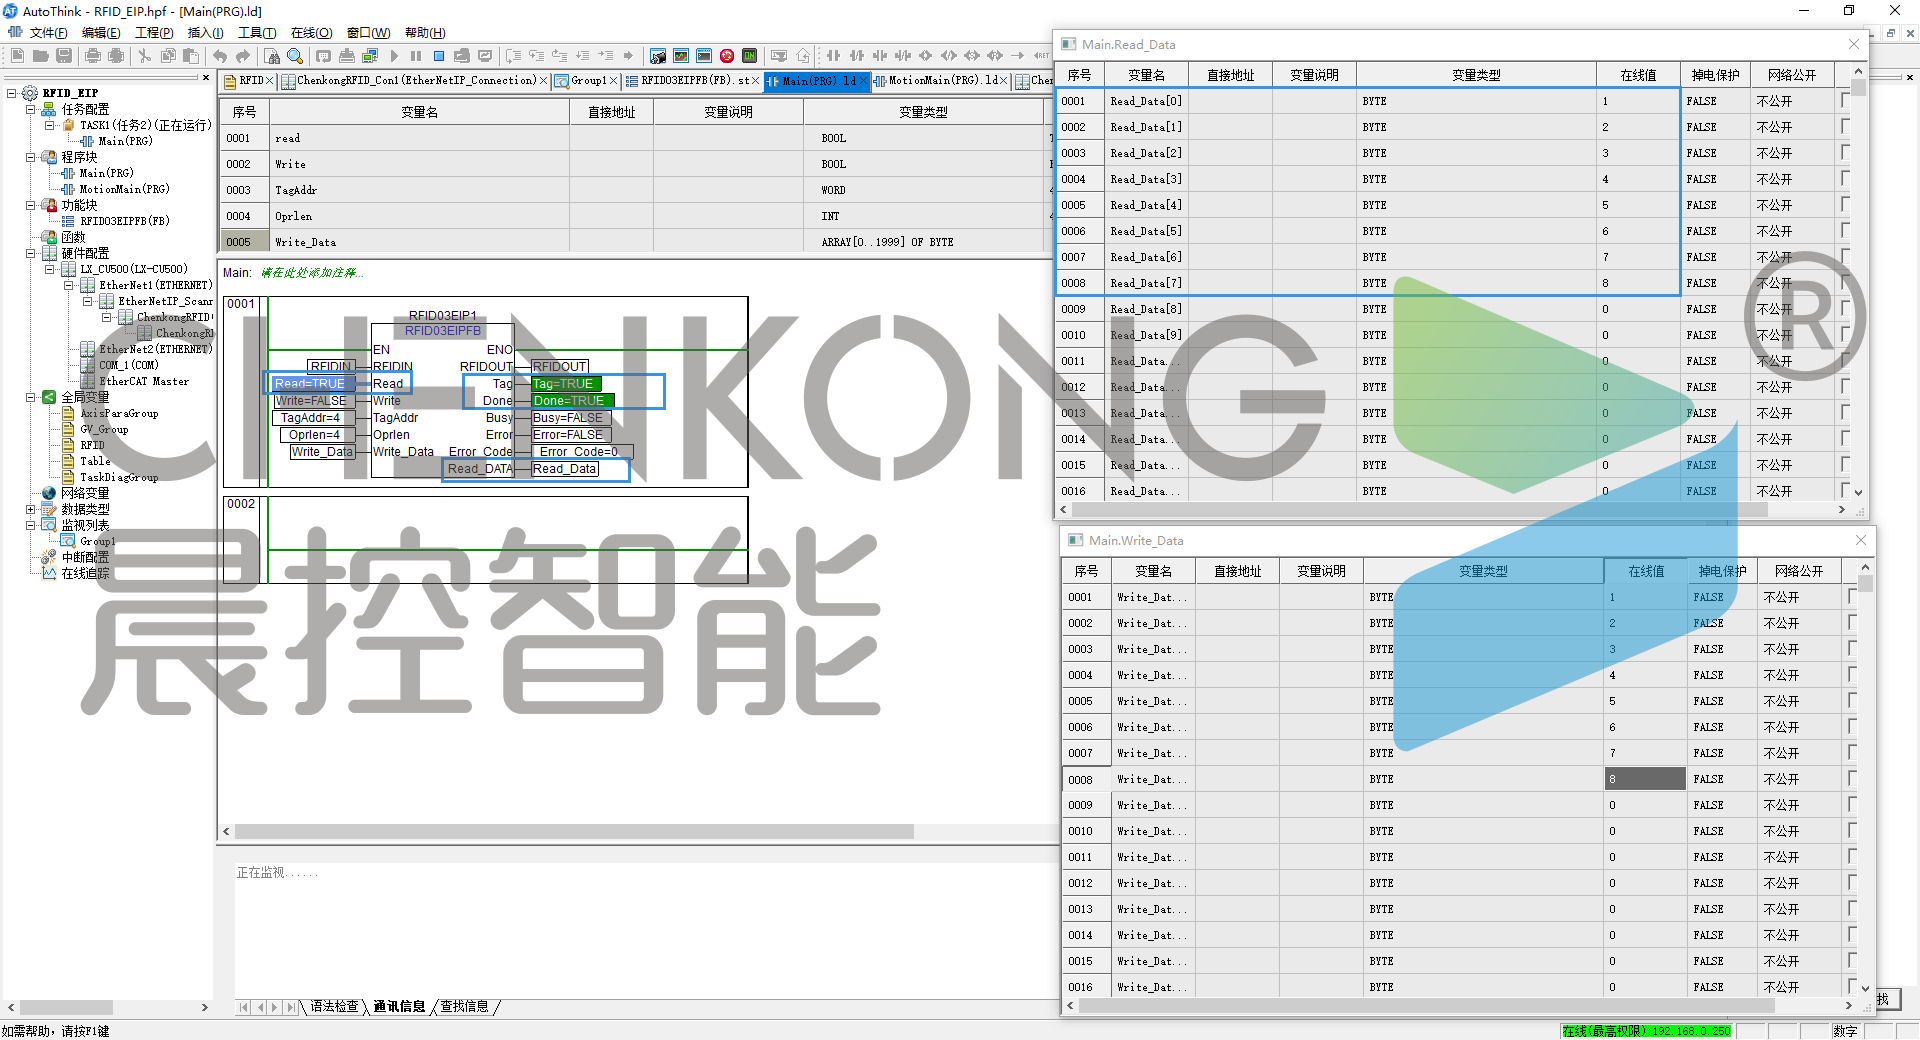
Task: Click the RET return instruction icon
Action: coord(1042,56)
